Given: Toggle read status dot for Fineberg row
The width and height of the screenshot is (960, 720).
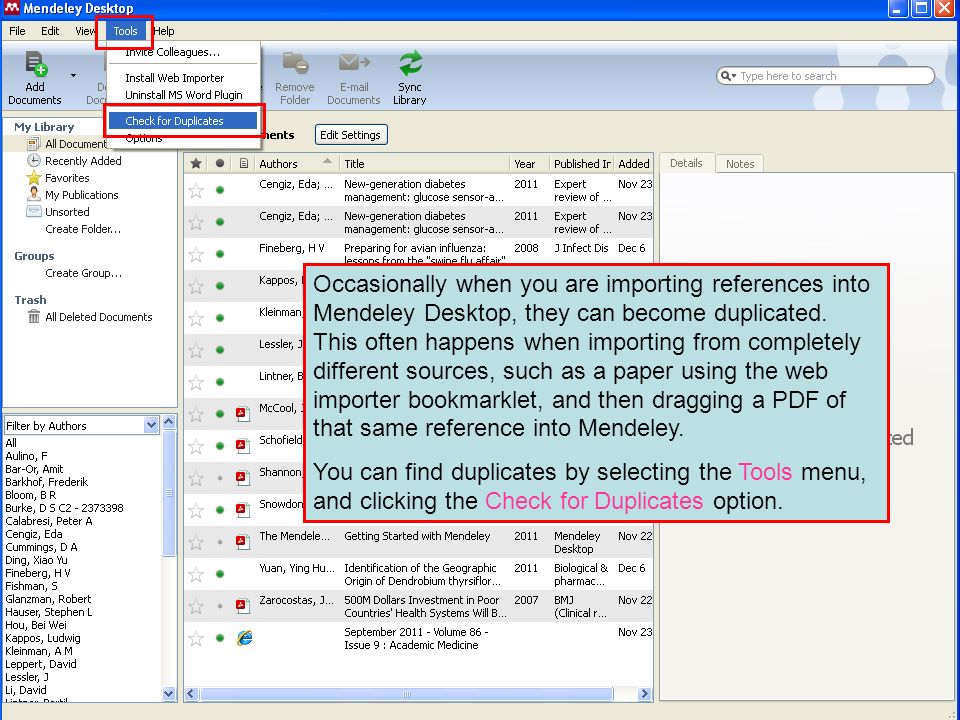Looking at the screenshot, I should 220,254.
